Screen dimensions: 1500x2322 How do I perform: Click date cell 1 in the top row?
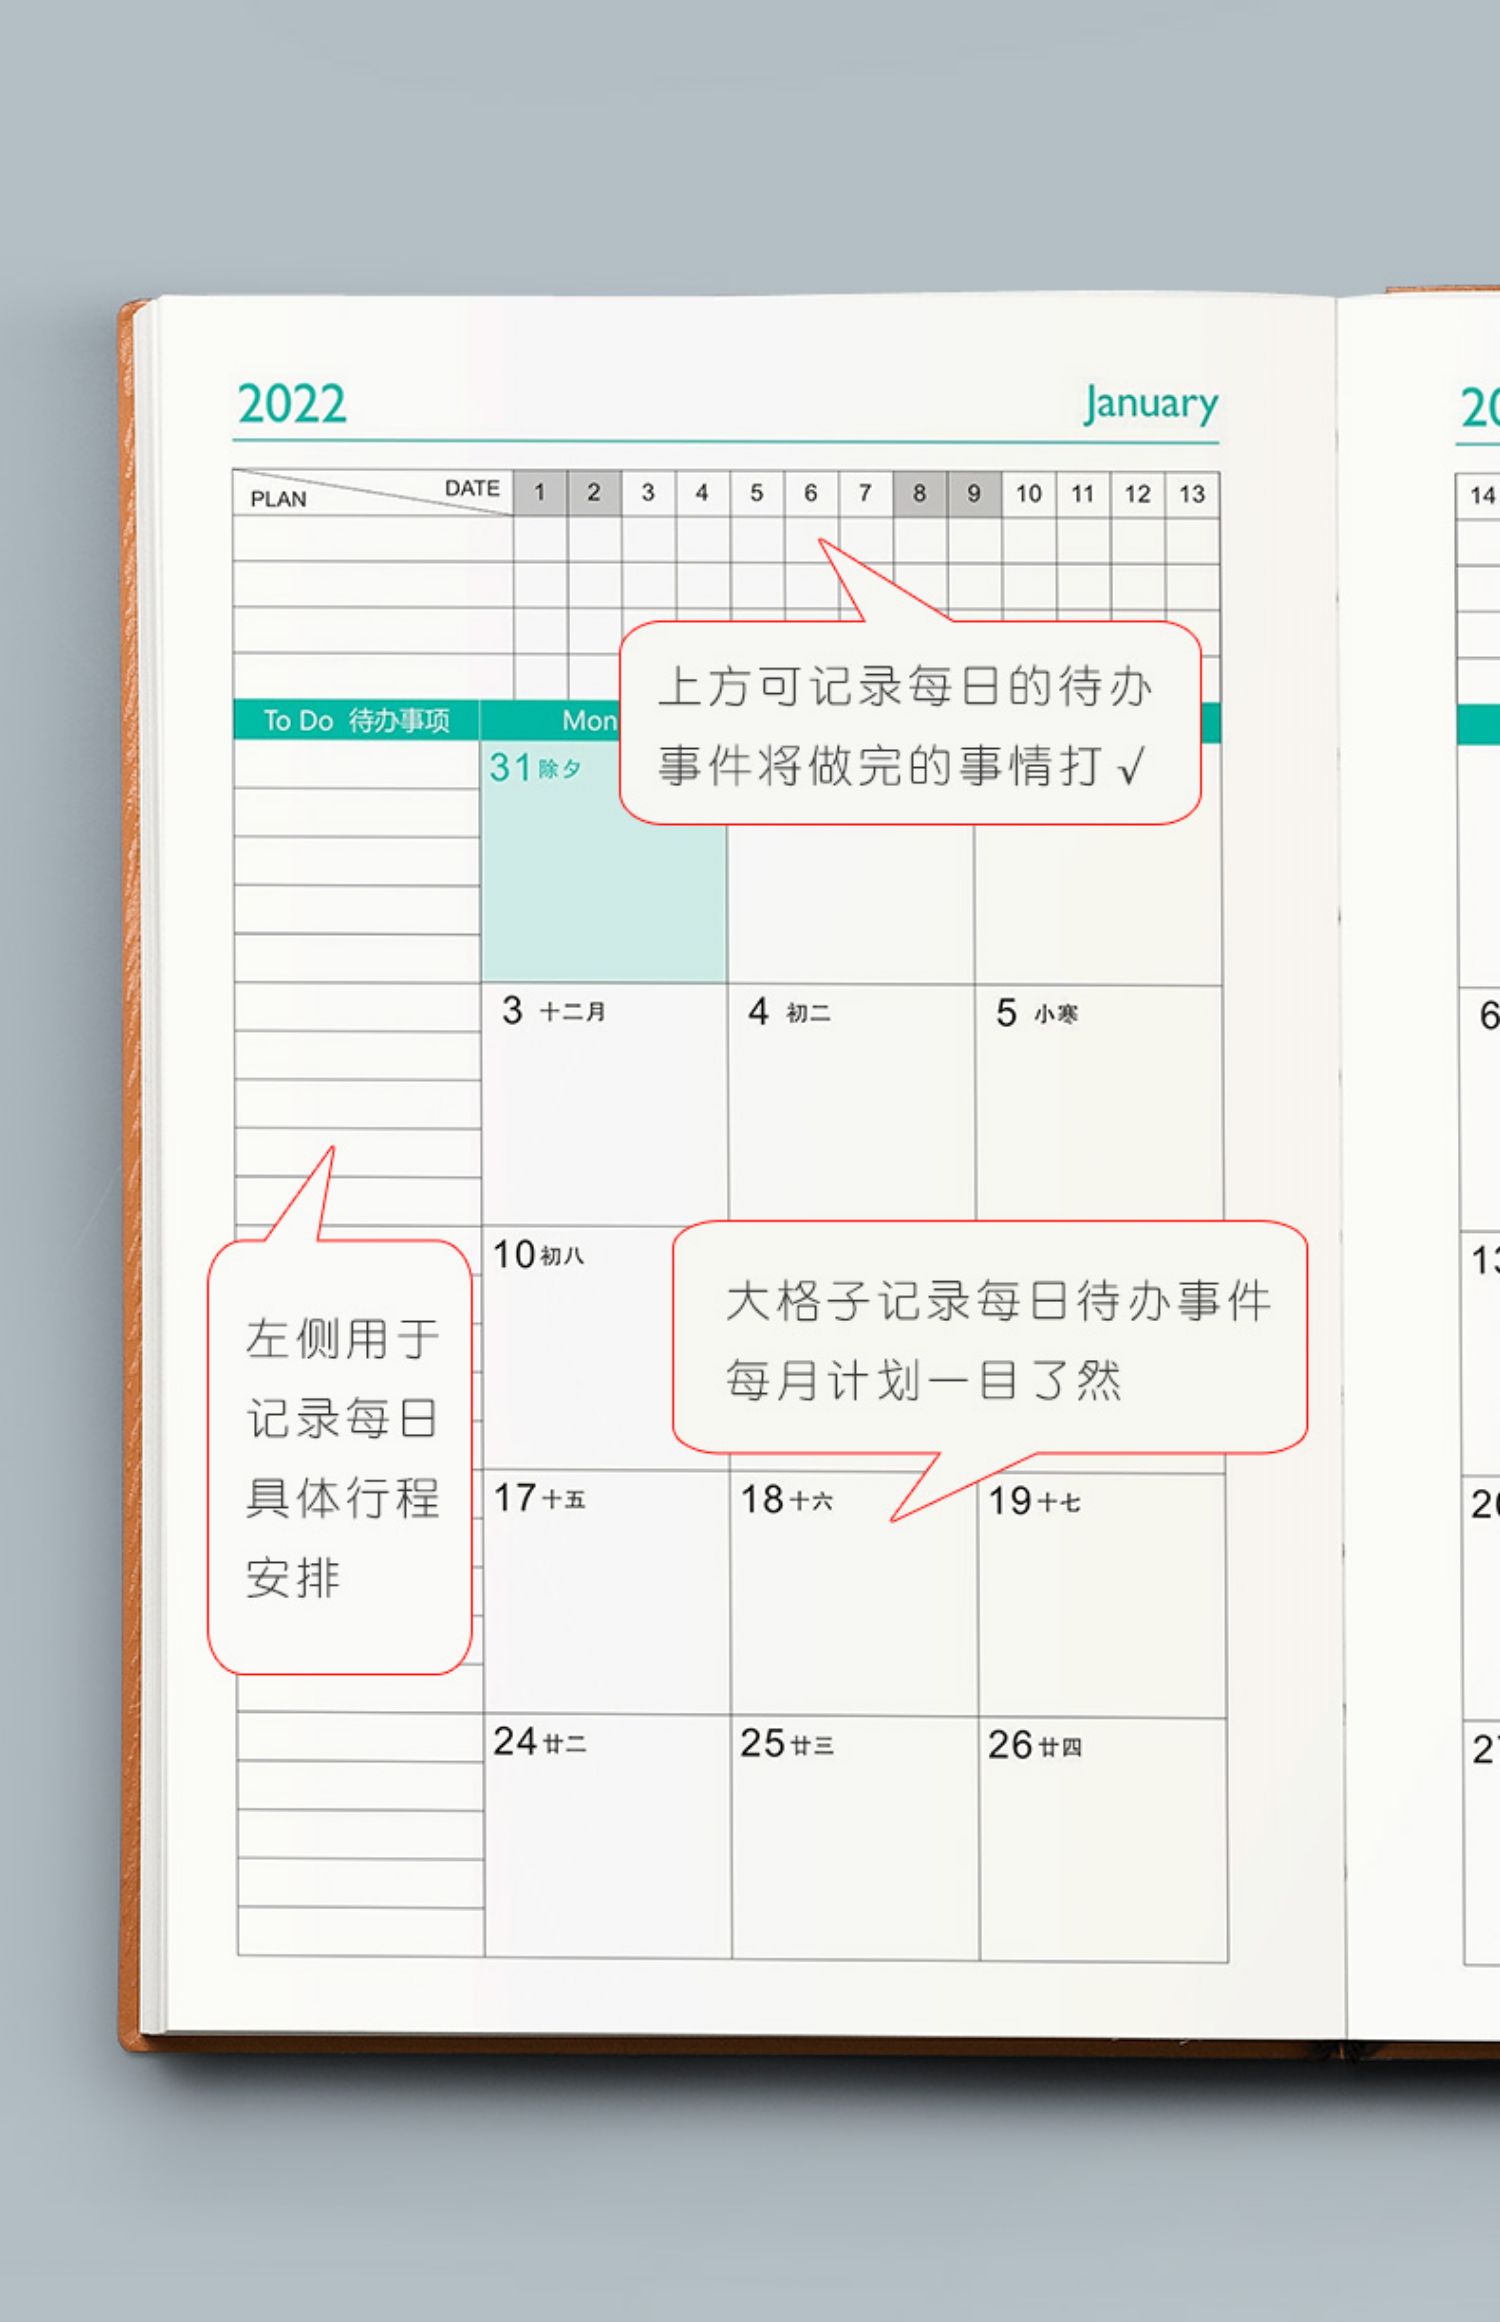(x=540, y=493)
